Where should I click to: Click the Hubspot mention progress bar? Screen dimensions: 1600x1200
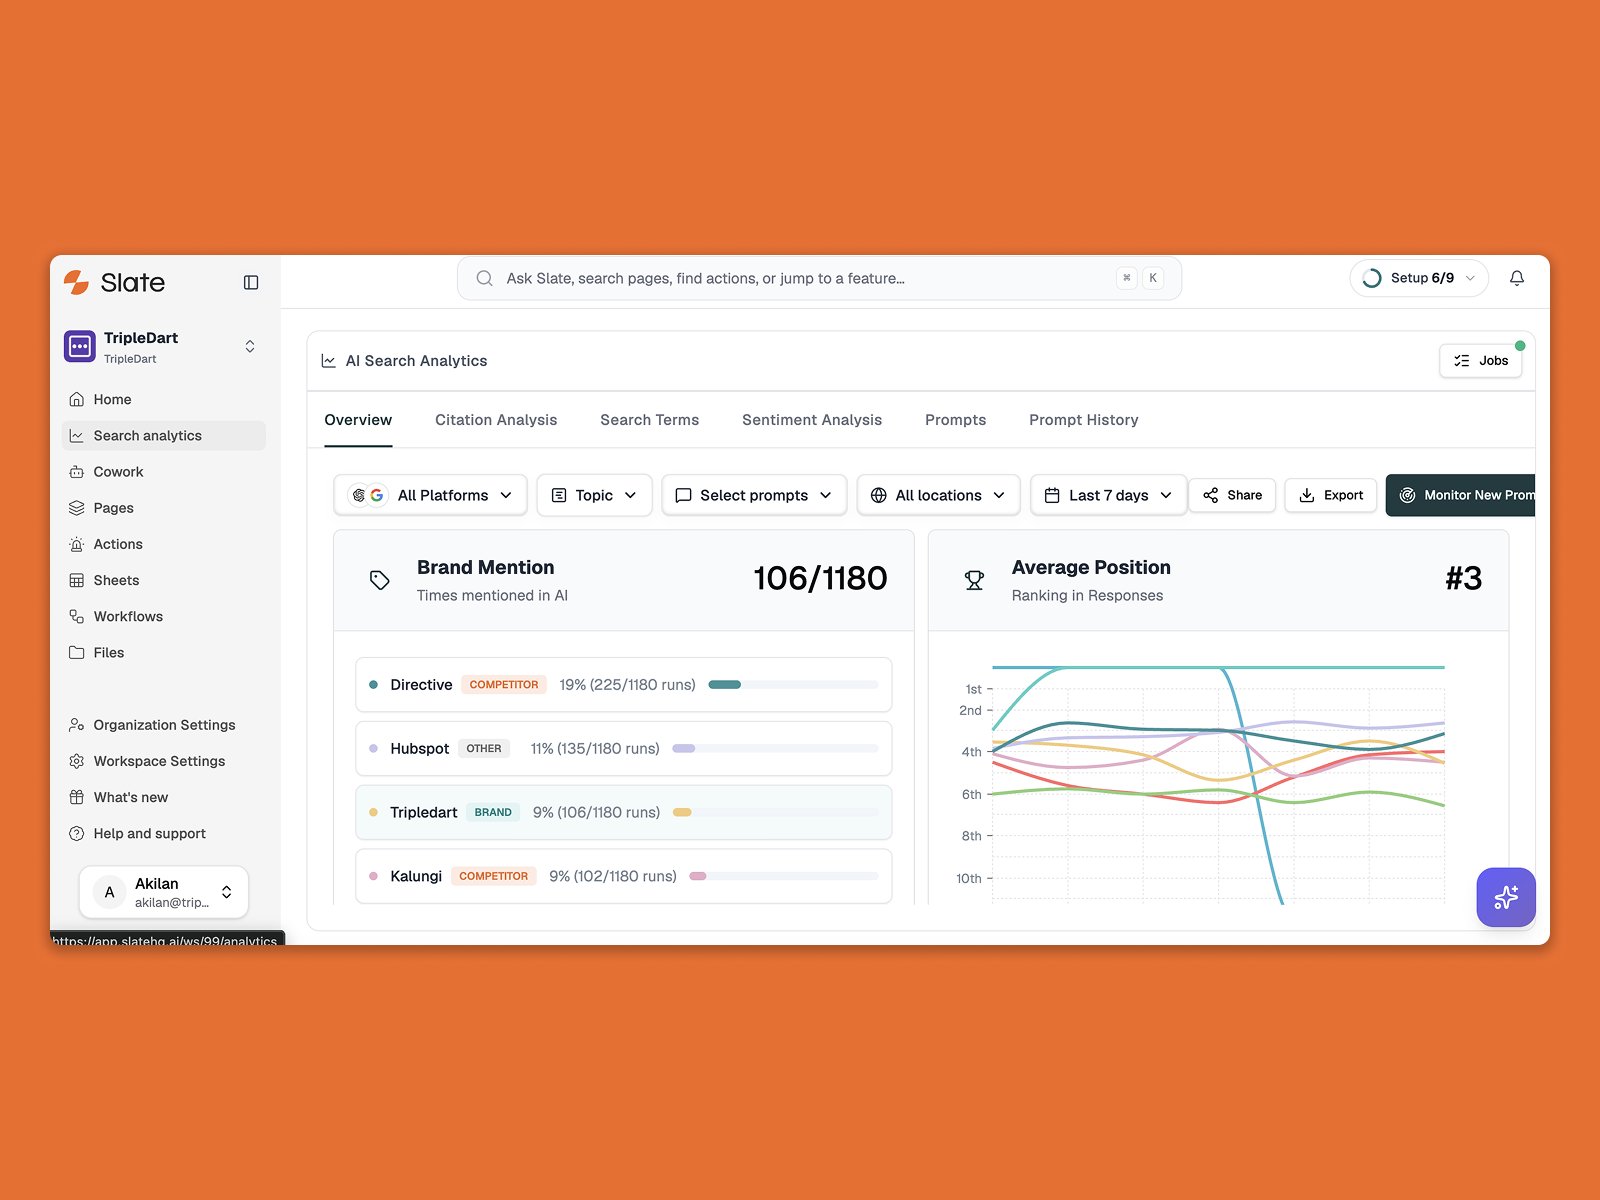(x=776, y=749)
